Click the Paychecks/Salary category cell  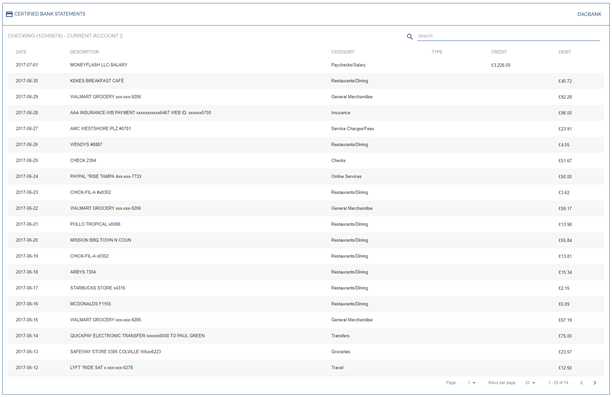348,65
